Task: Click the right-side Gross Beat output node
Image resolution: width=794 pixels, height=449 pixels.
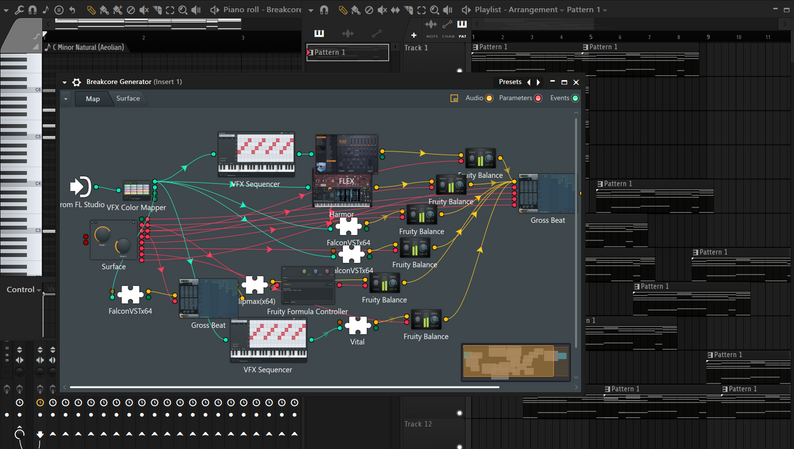Action: [x=547, y=194]
